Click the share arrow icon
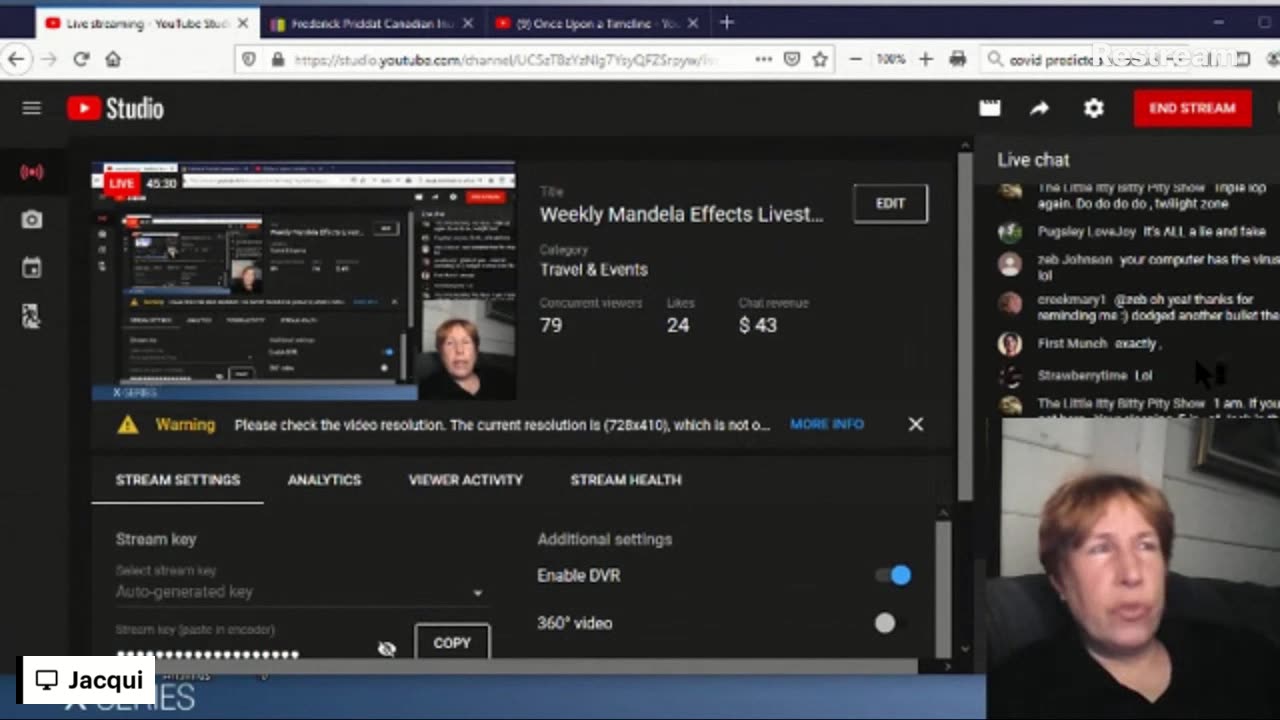 coord(1040,108)
